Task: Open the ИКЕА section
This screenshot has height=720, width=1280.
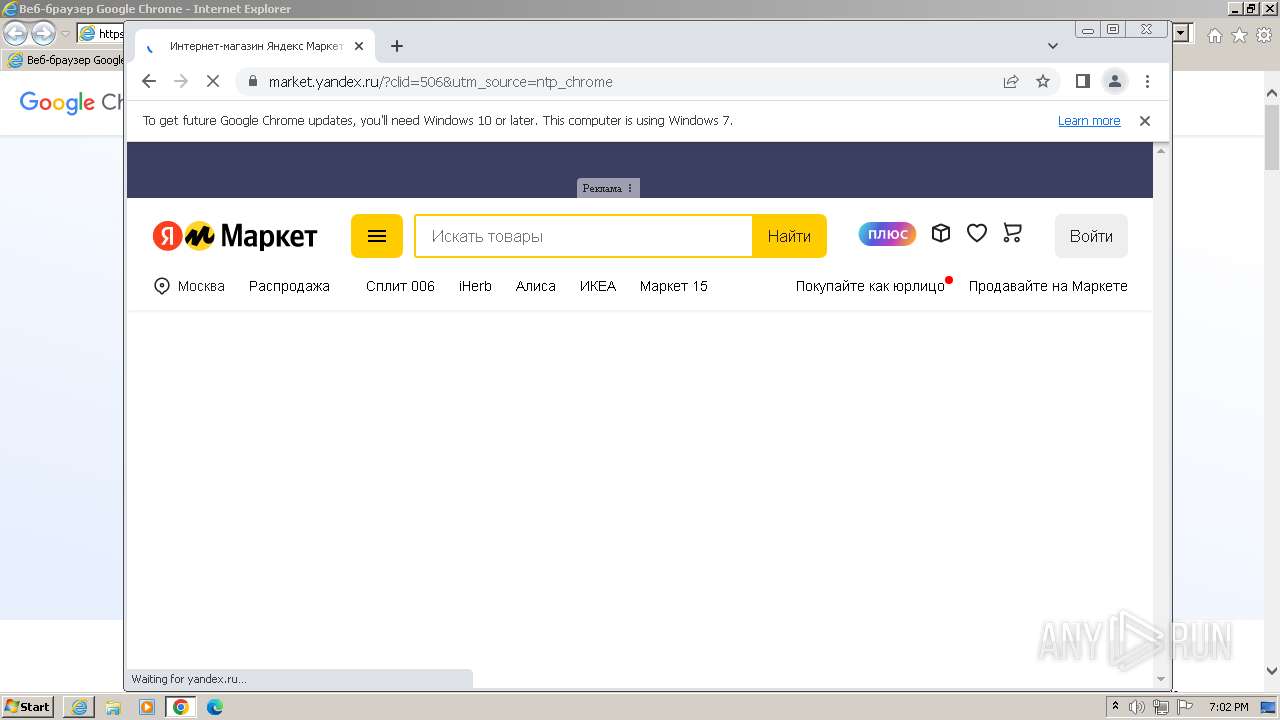Action: click(598, 286)
